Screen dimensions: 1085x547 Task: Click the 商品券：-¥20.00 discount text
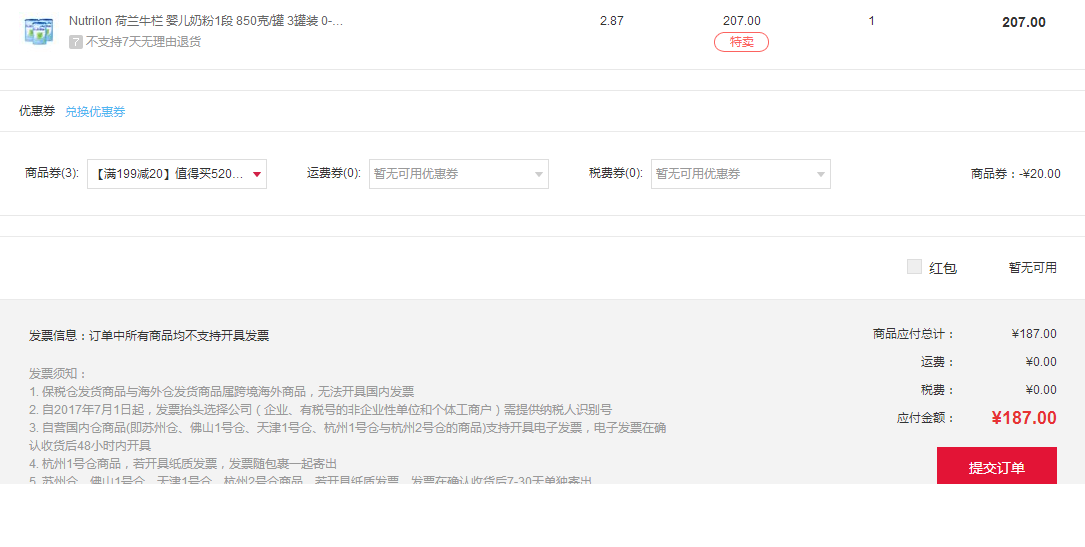[1015, 174]
